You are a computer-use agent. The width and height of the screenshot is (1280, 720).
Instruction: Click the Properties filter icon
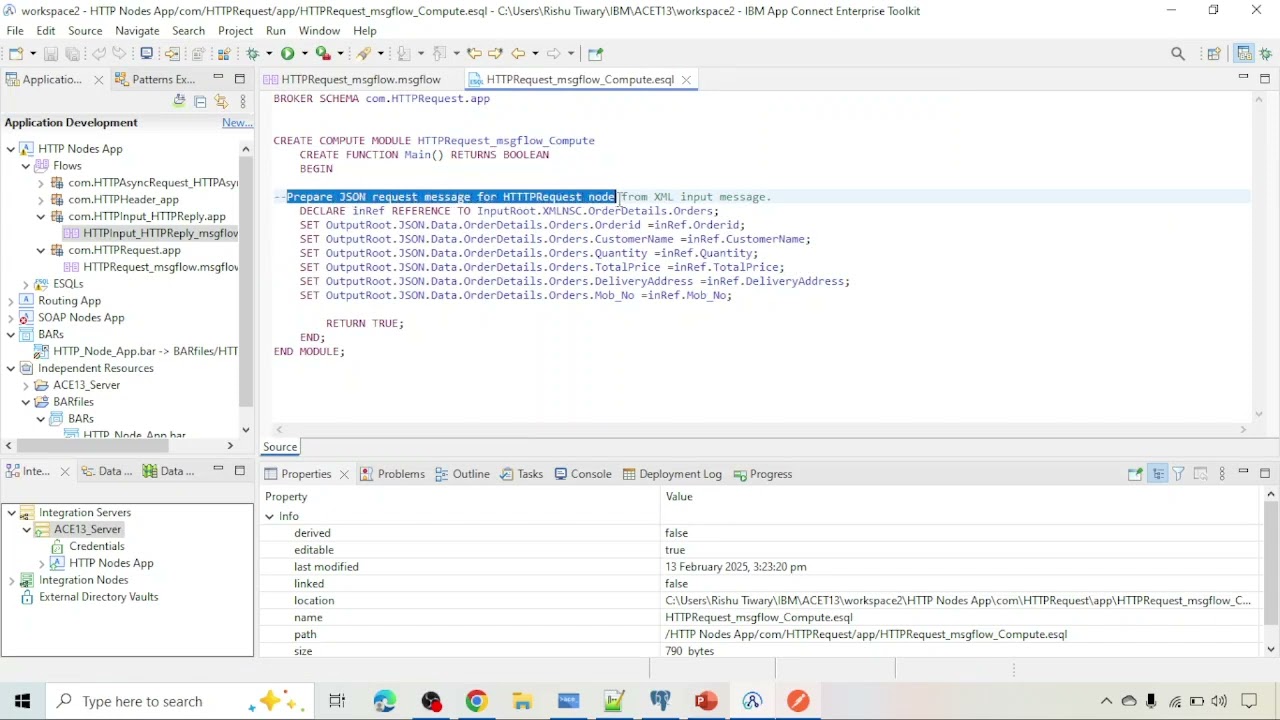[x=1178, y=474]
